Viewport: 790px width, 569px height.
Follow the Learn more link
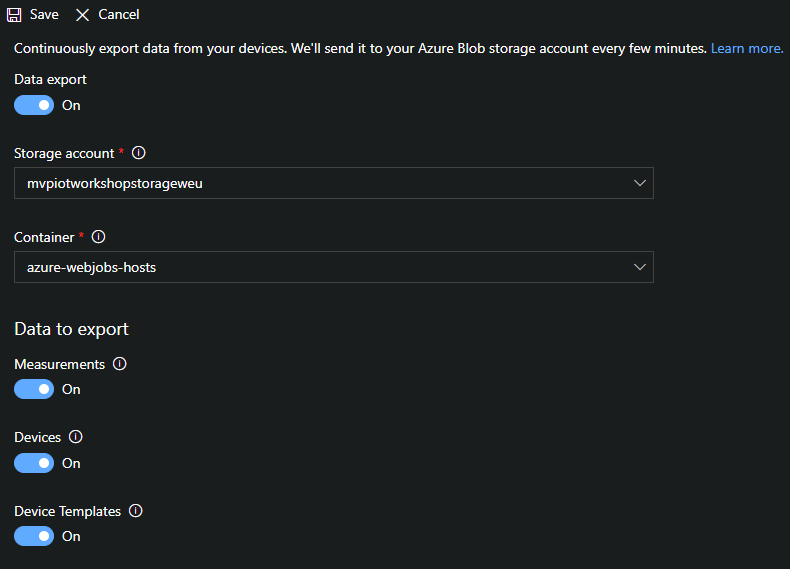point(746,48)
